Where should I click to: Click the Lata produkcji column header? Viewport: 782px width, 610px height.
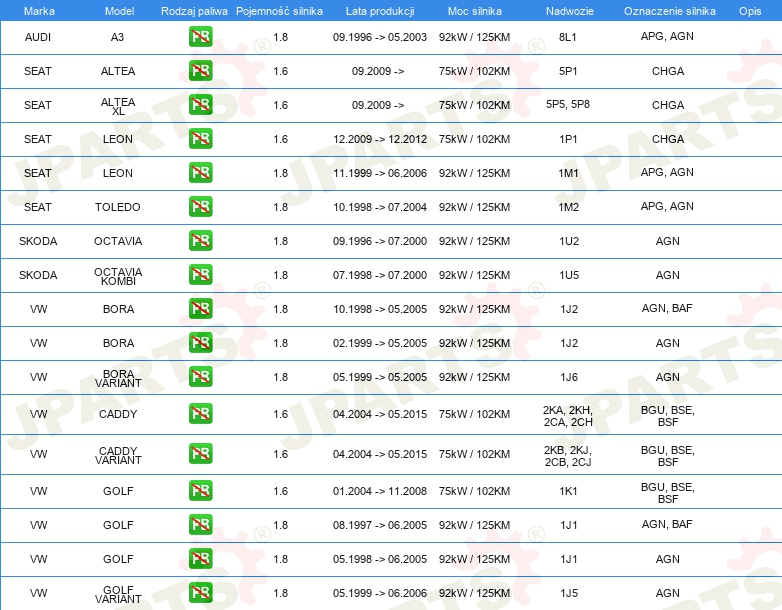pyautogui.click(x=380, y=11)
